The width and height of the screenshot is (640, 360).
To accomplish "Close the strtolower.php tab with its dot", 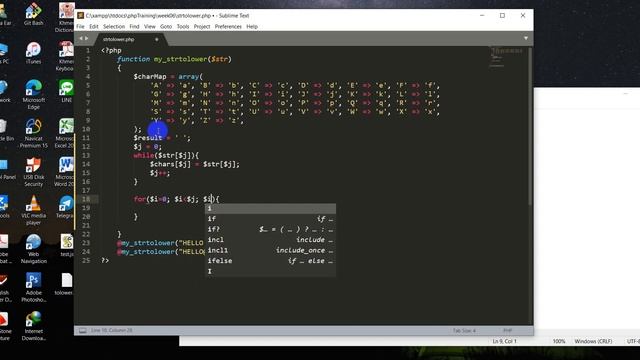I will coord(156,40).
